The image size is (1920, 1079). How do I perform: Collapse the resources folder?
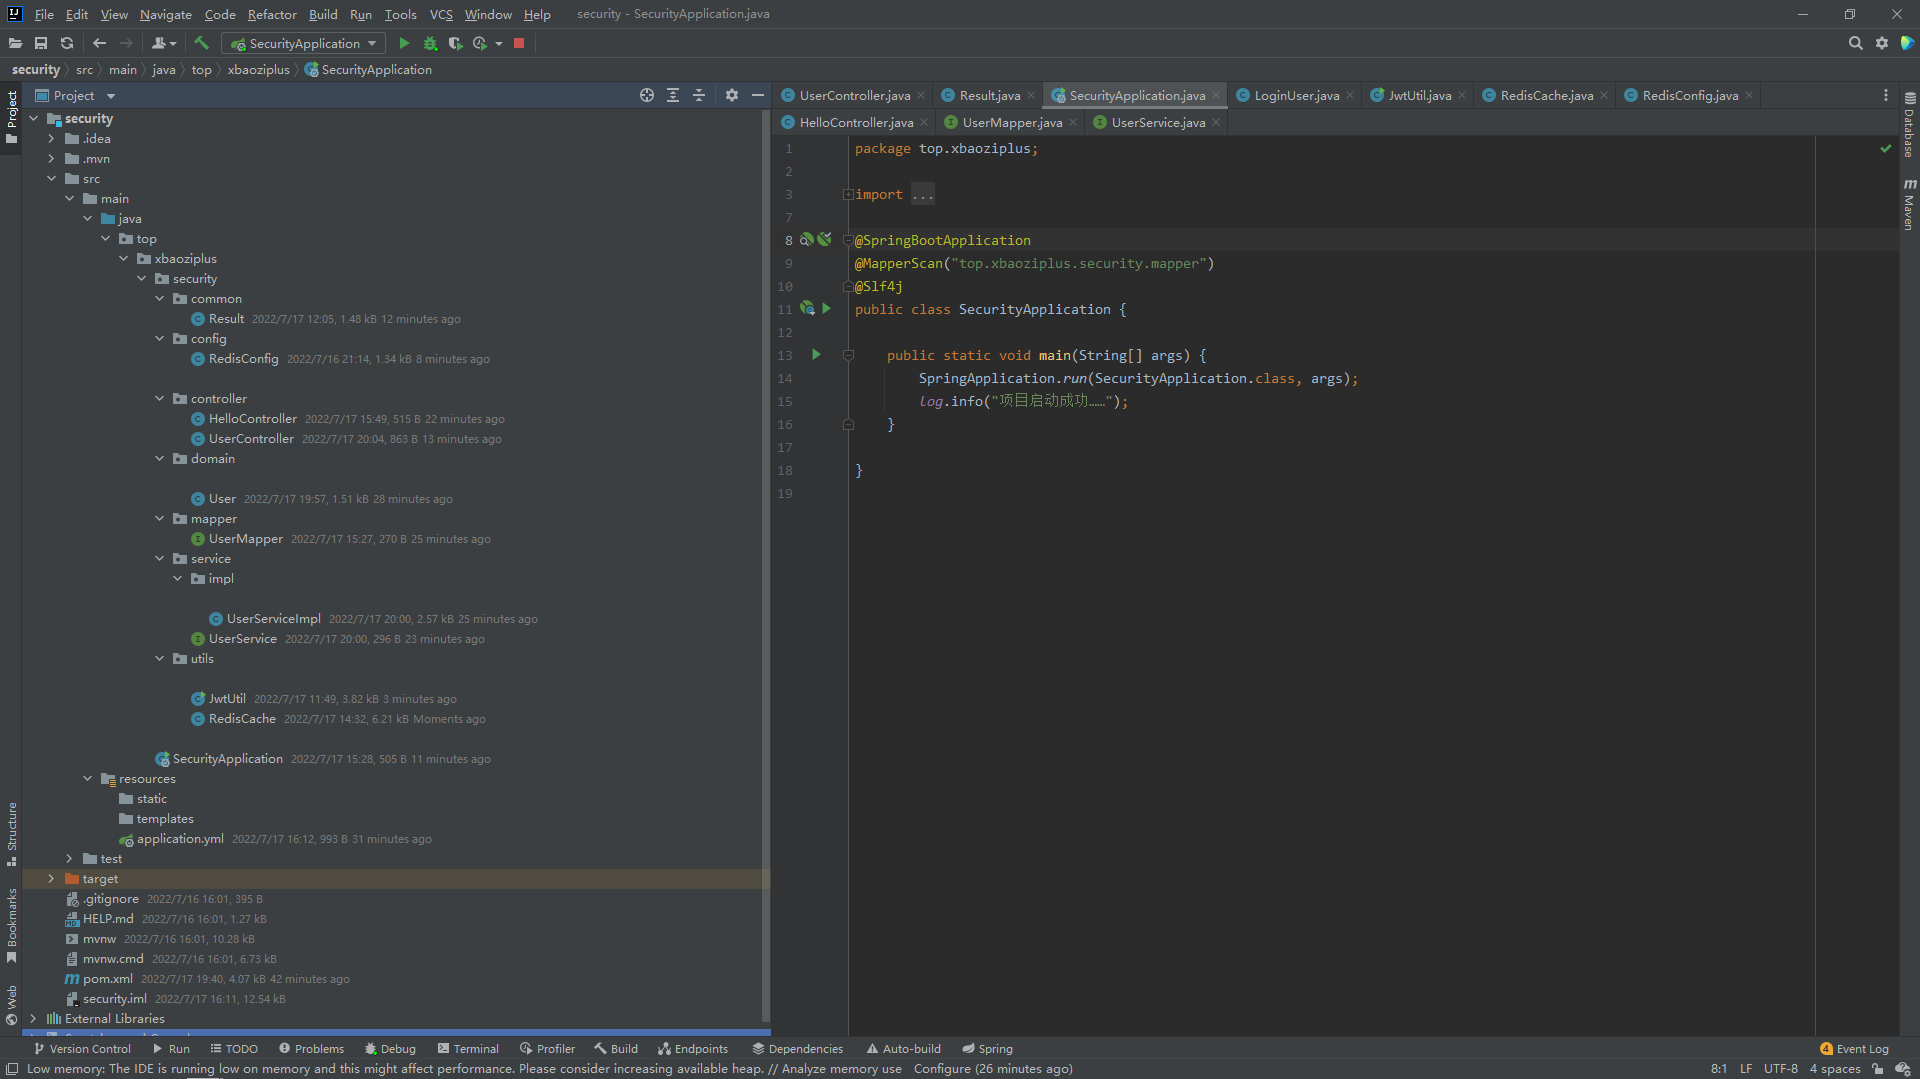(x=87, y=779)
